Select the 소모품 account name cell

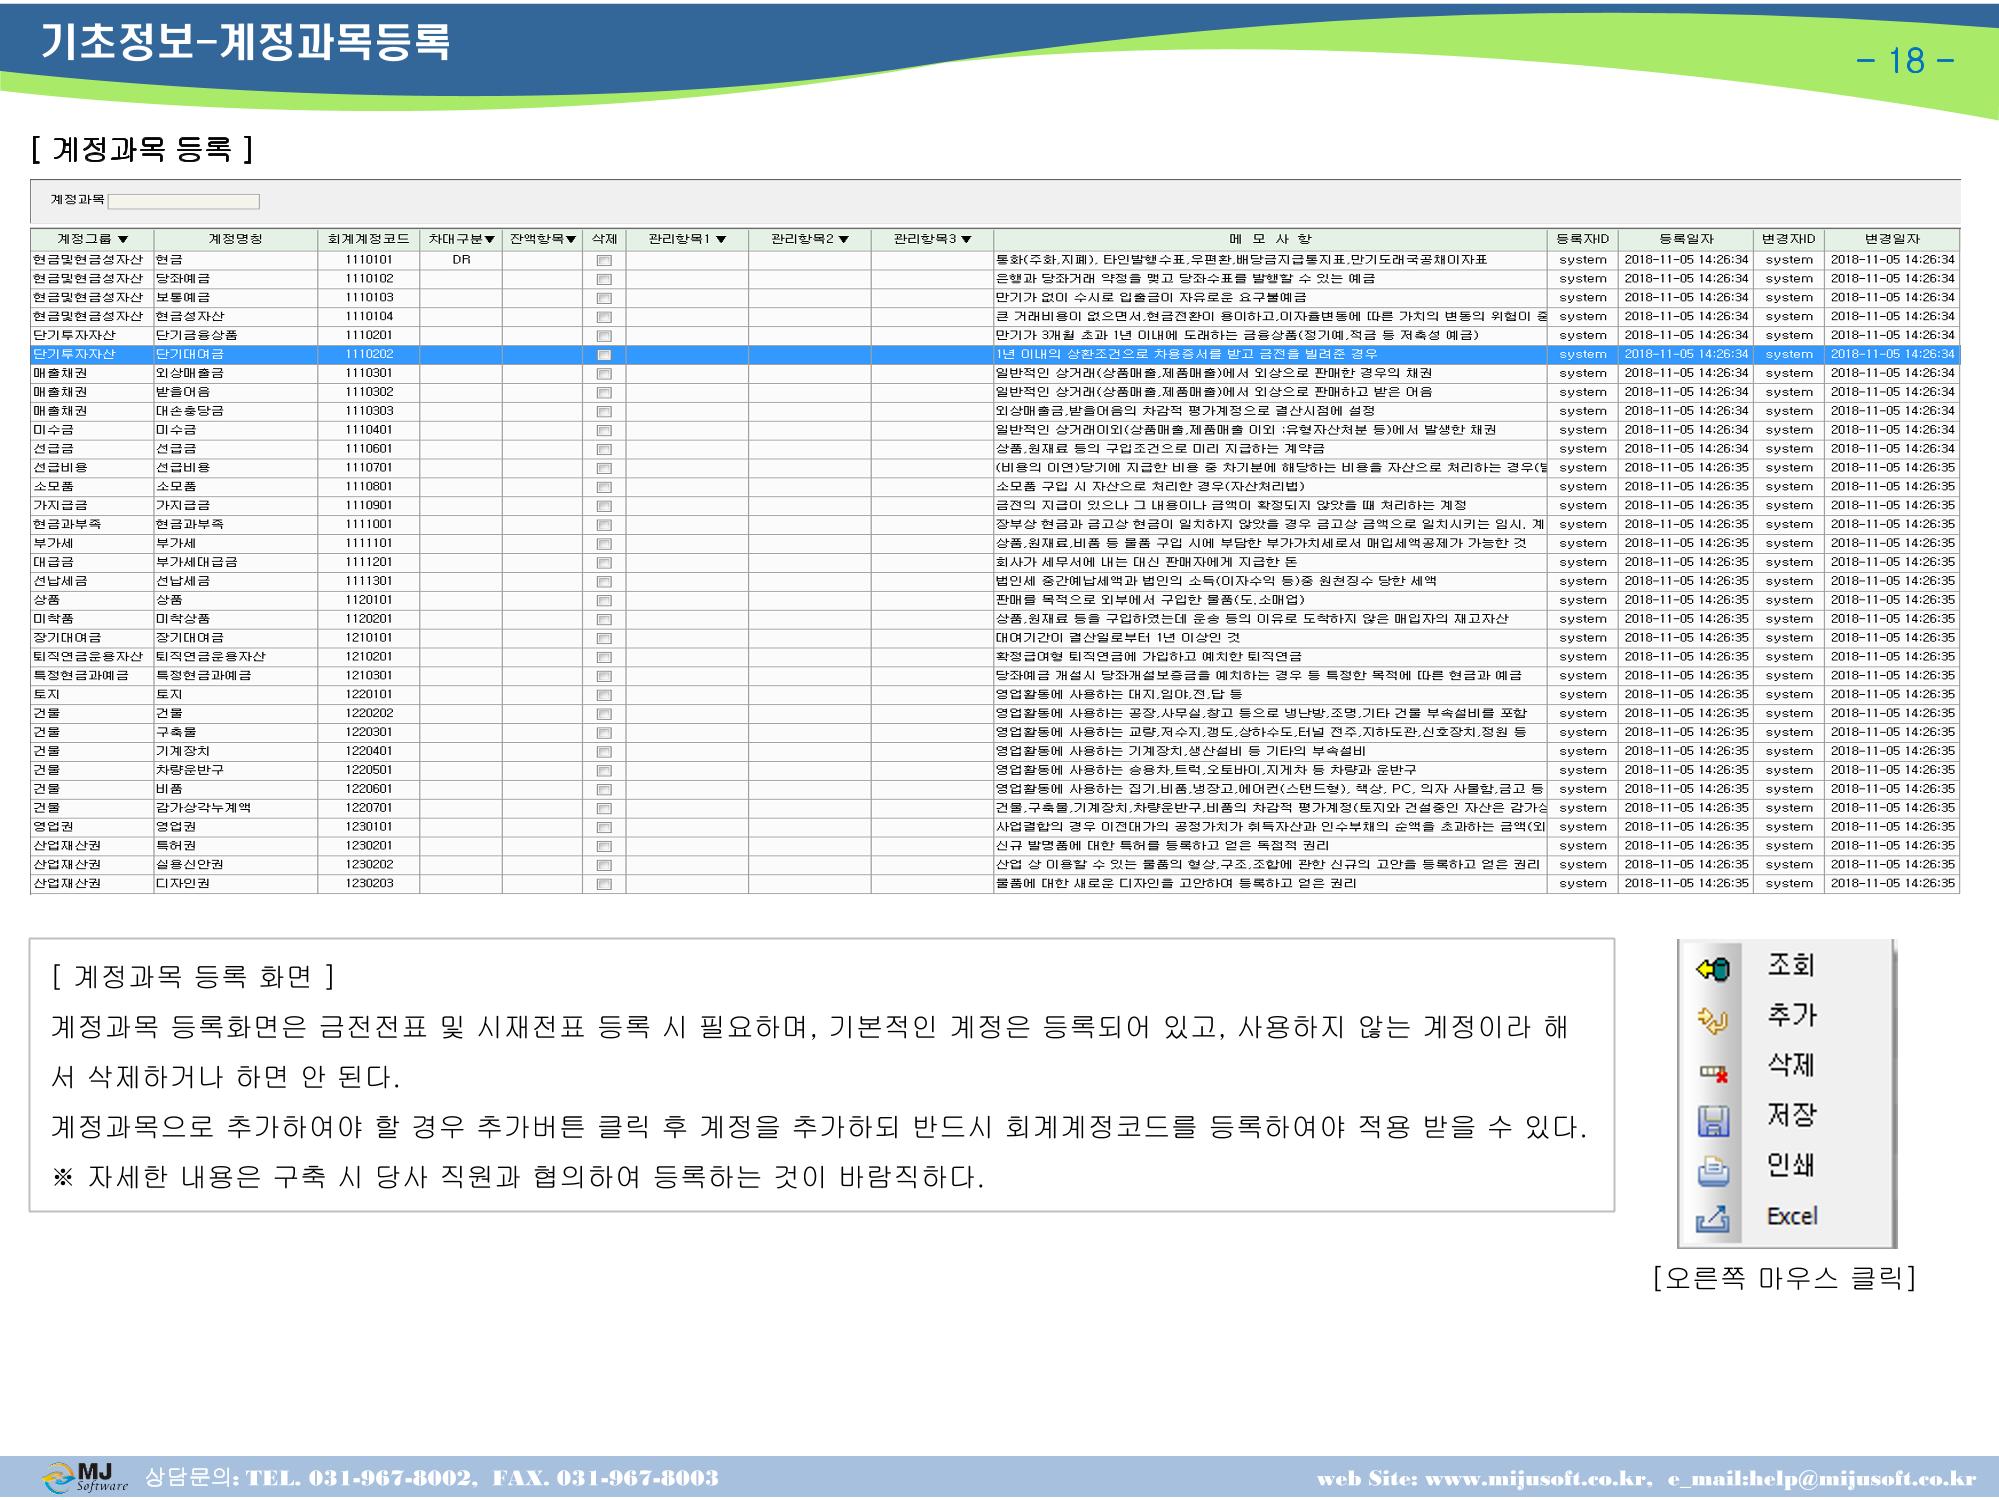[x=235, y=487]
